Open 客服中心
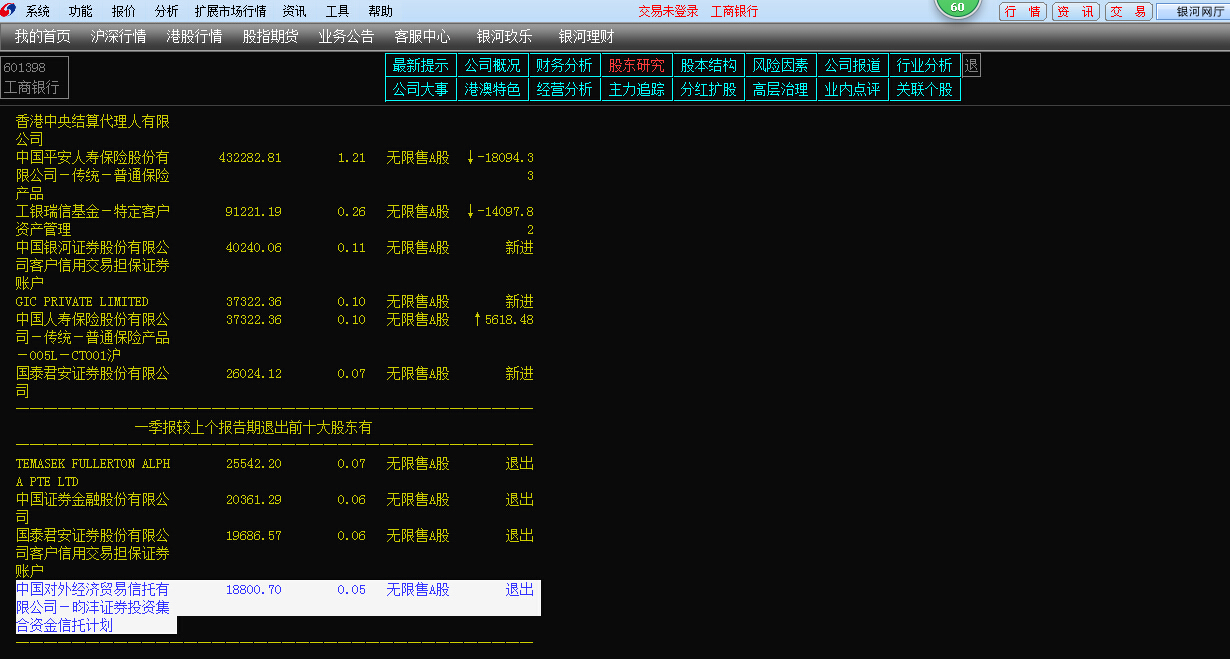 pyautogui.click(x=422, y=36)
